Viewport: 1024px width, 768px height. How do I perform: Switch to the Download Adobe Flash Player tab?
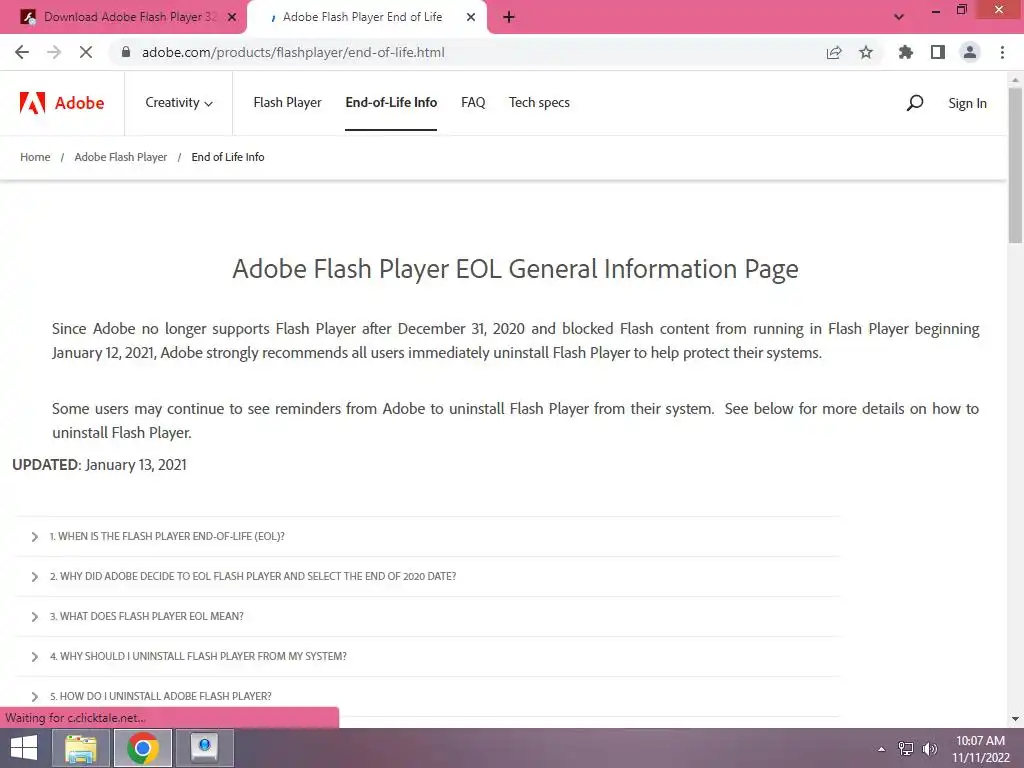point(122,17)
